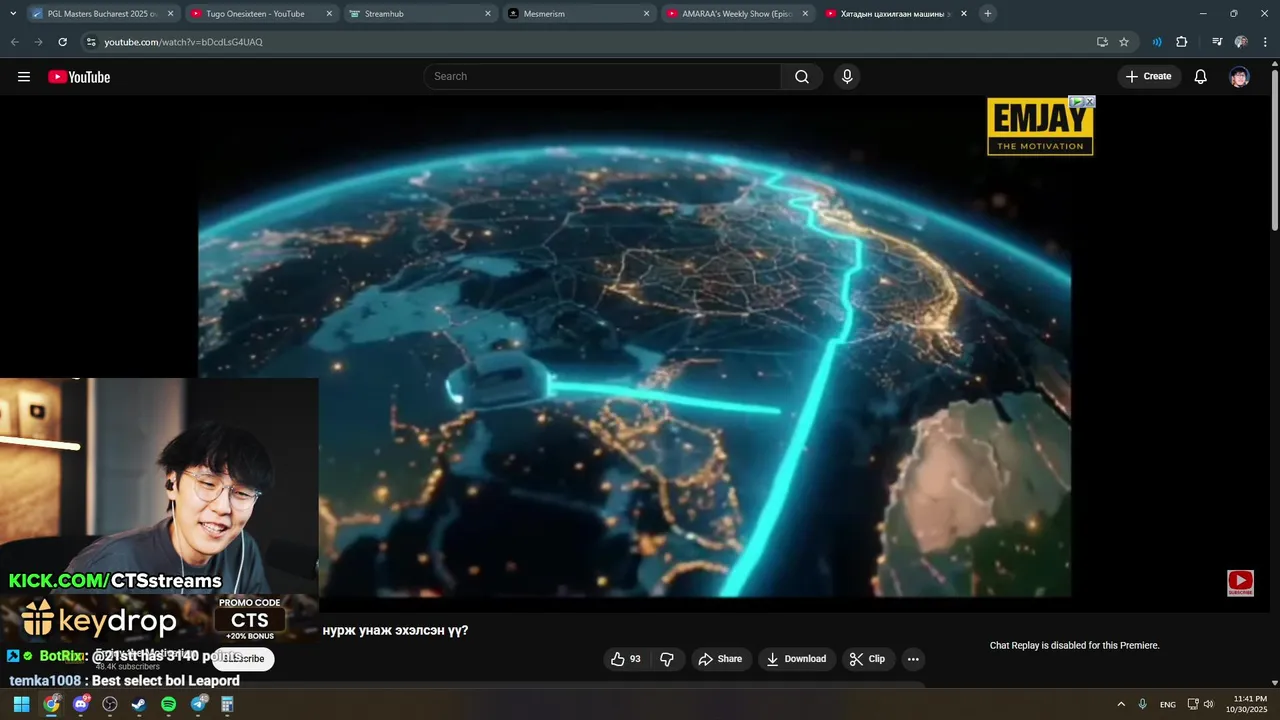Install app icon in address bar

(1102, 42)
